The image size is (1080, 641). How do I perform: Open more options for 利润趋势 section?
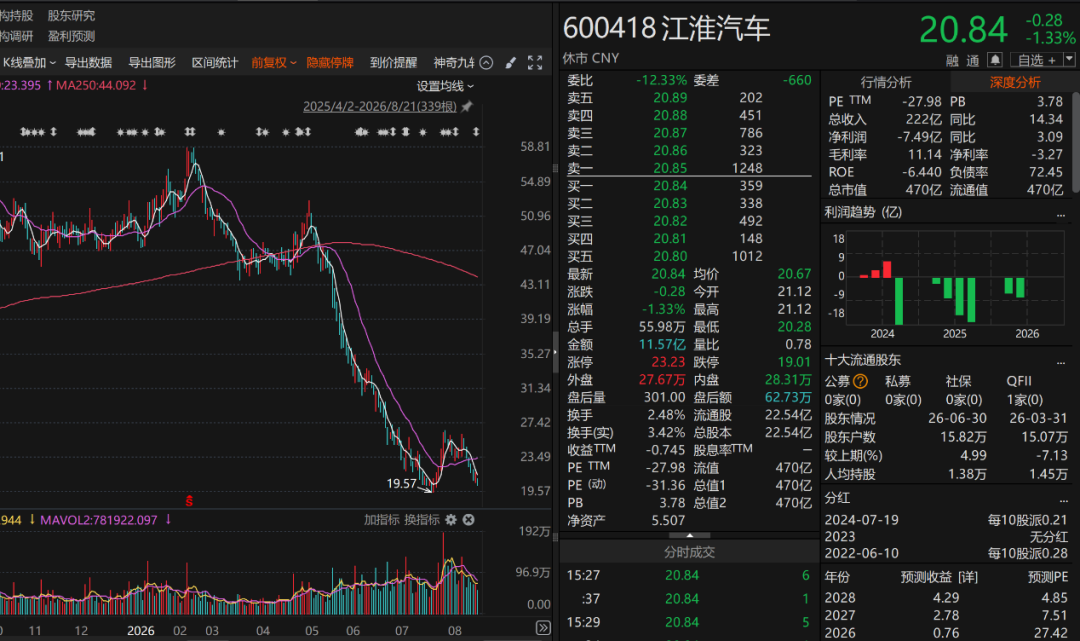click(x=1061, y=215)
